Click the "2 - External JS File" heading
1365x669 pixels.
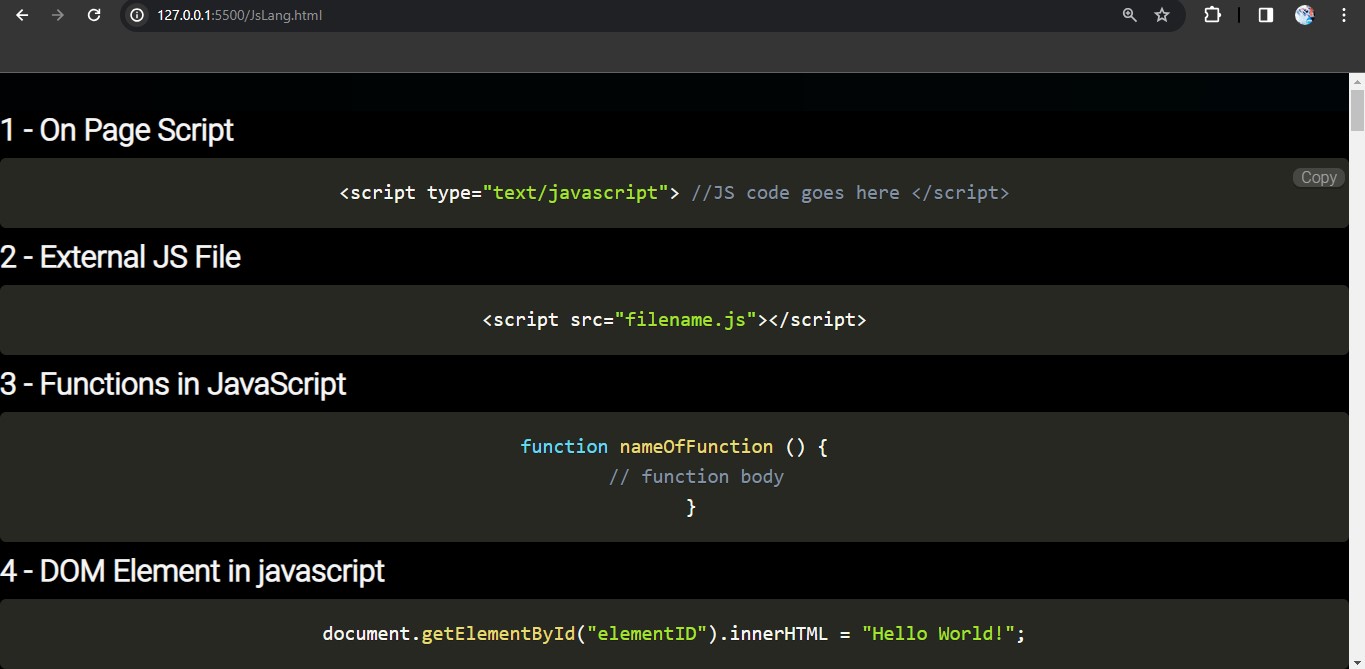120,257
